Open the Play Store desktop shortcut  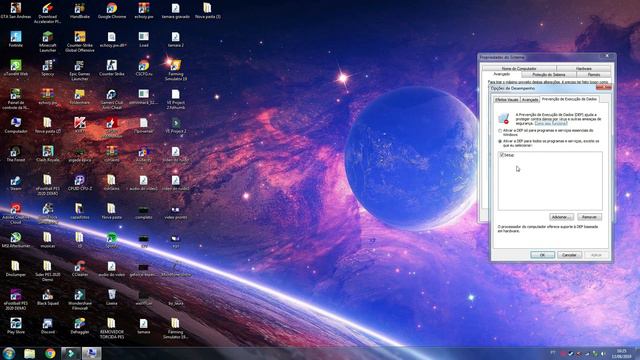pyautogui.click(x=16, y=326)
